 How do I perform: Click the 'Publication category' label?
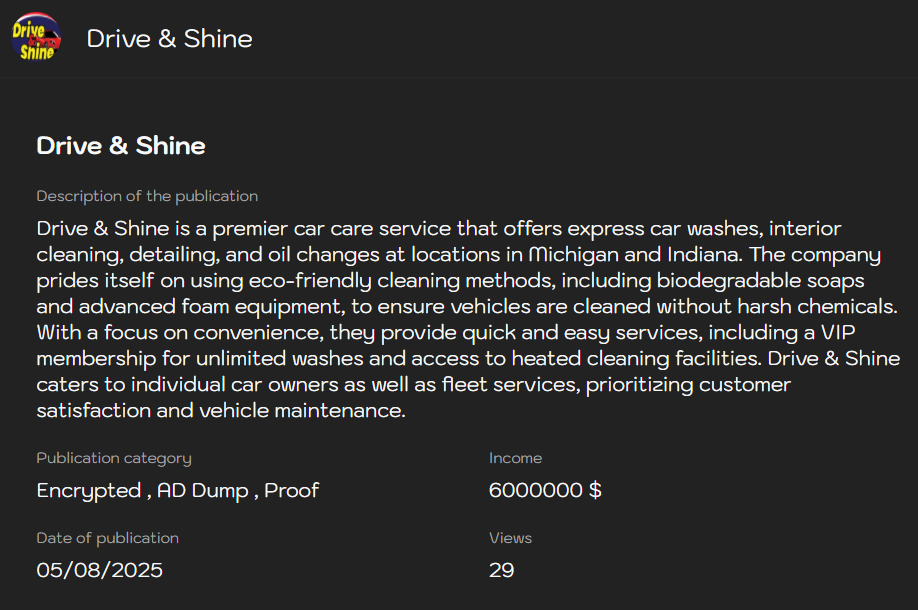click(x=112, y=458)
